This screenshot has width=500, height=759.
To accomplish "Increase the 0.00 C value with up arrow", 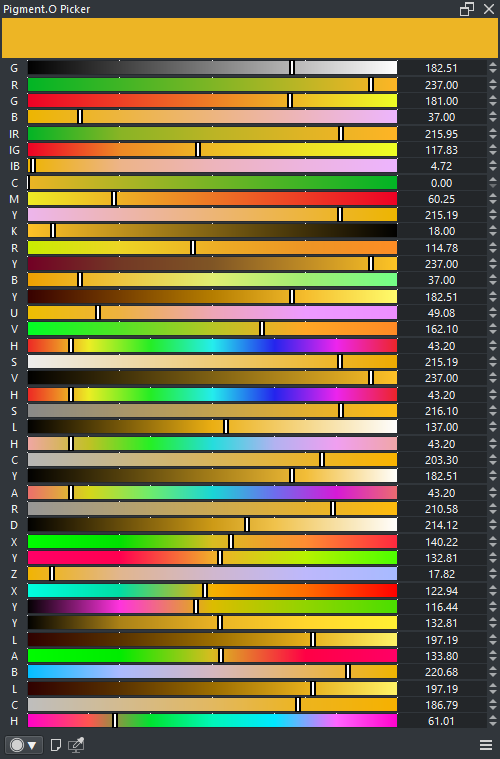I will pos(493,180).
